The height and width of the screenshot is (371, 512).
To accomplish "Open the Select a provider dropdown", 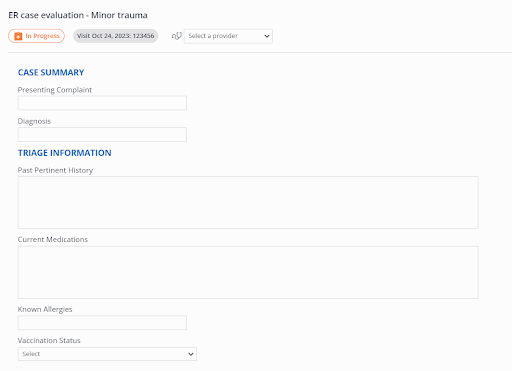I will [228, 36].
